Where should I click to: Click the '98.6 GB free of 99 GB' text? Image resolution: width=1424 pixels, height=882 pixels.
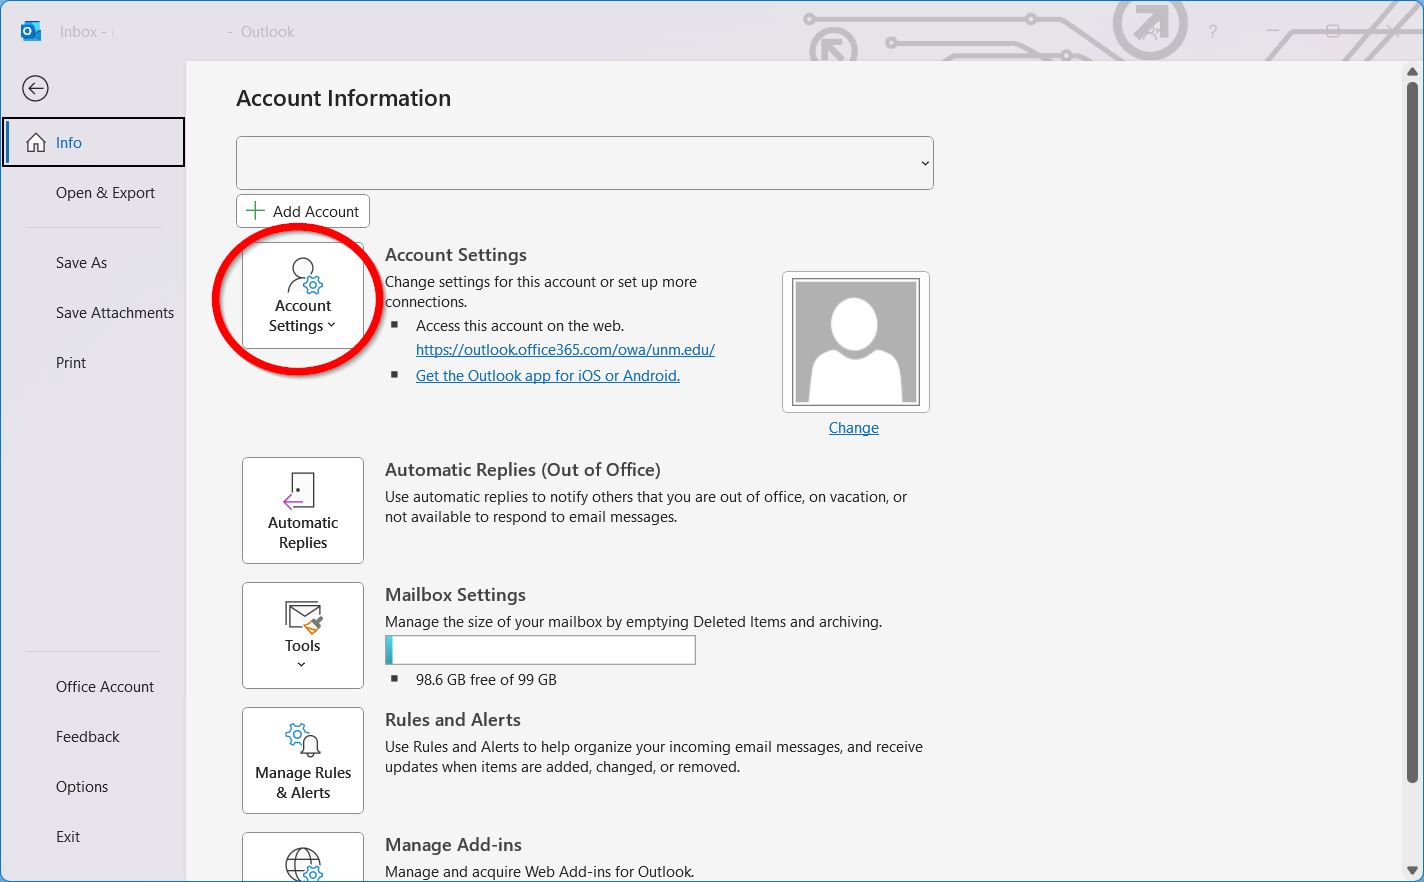[x=486, y=680]
